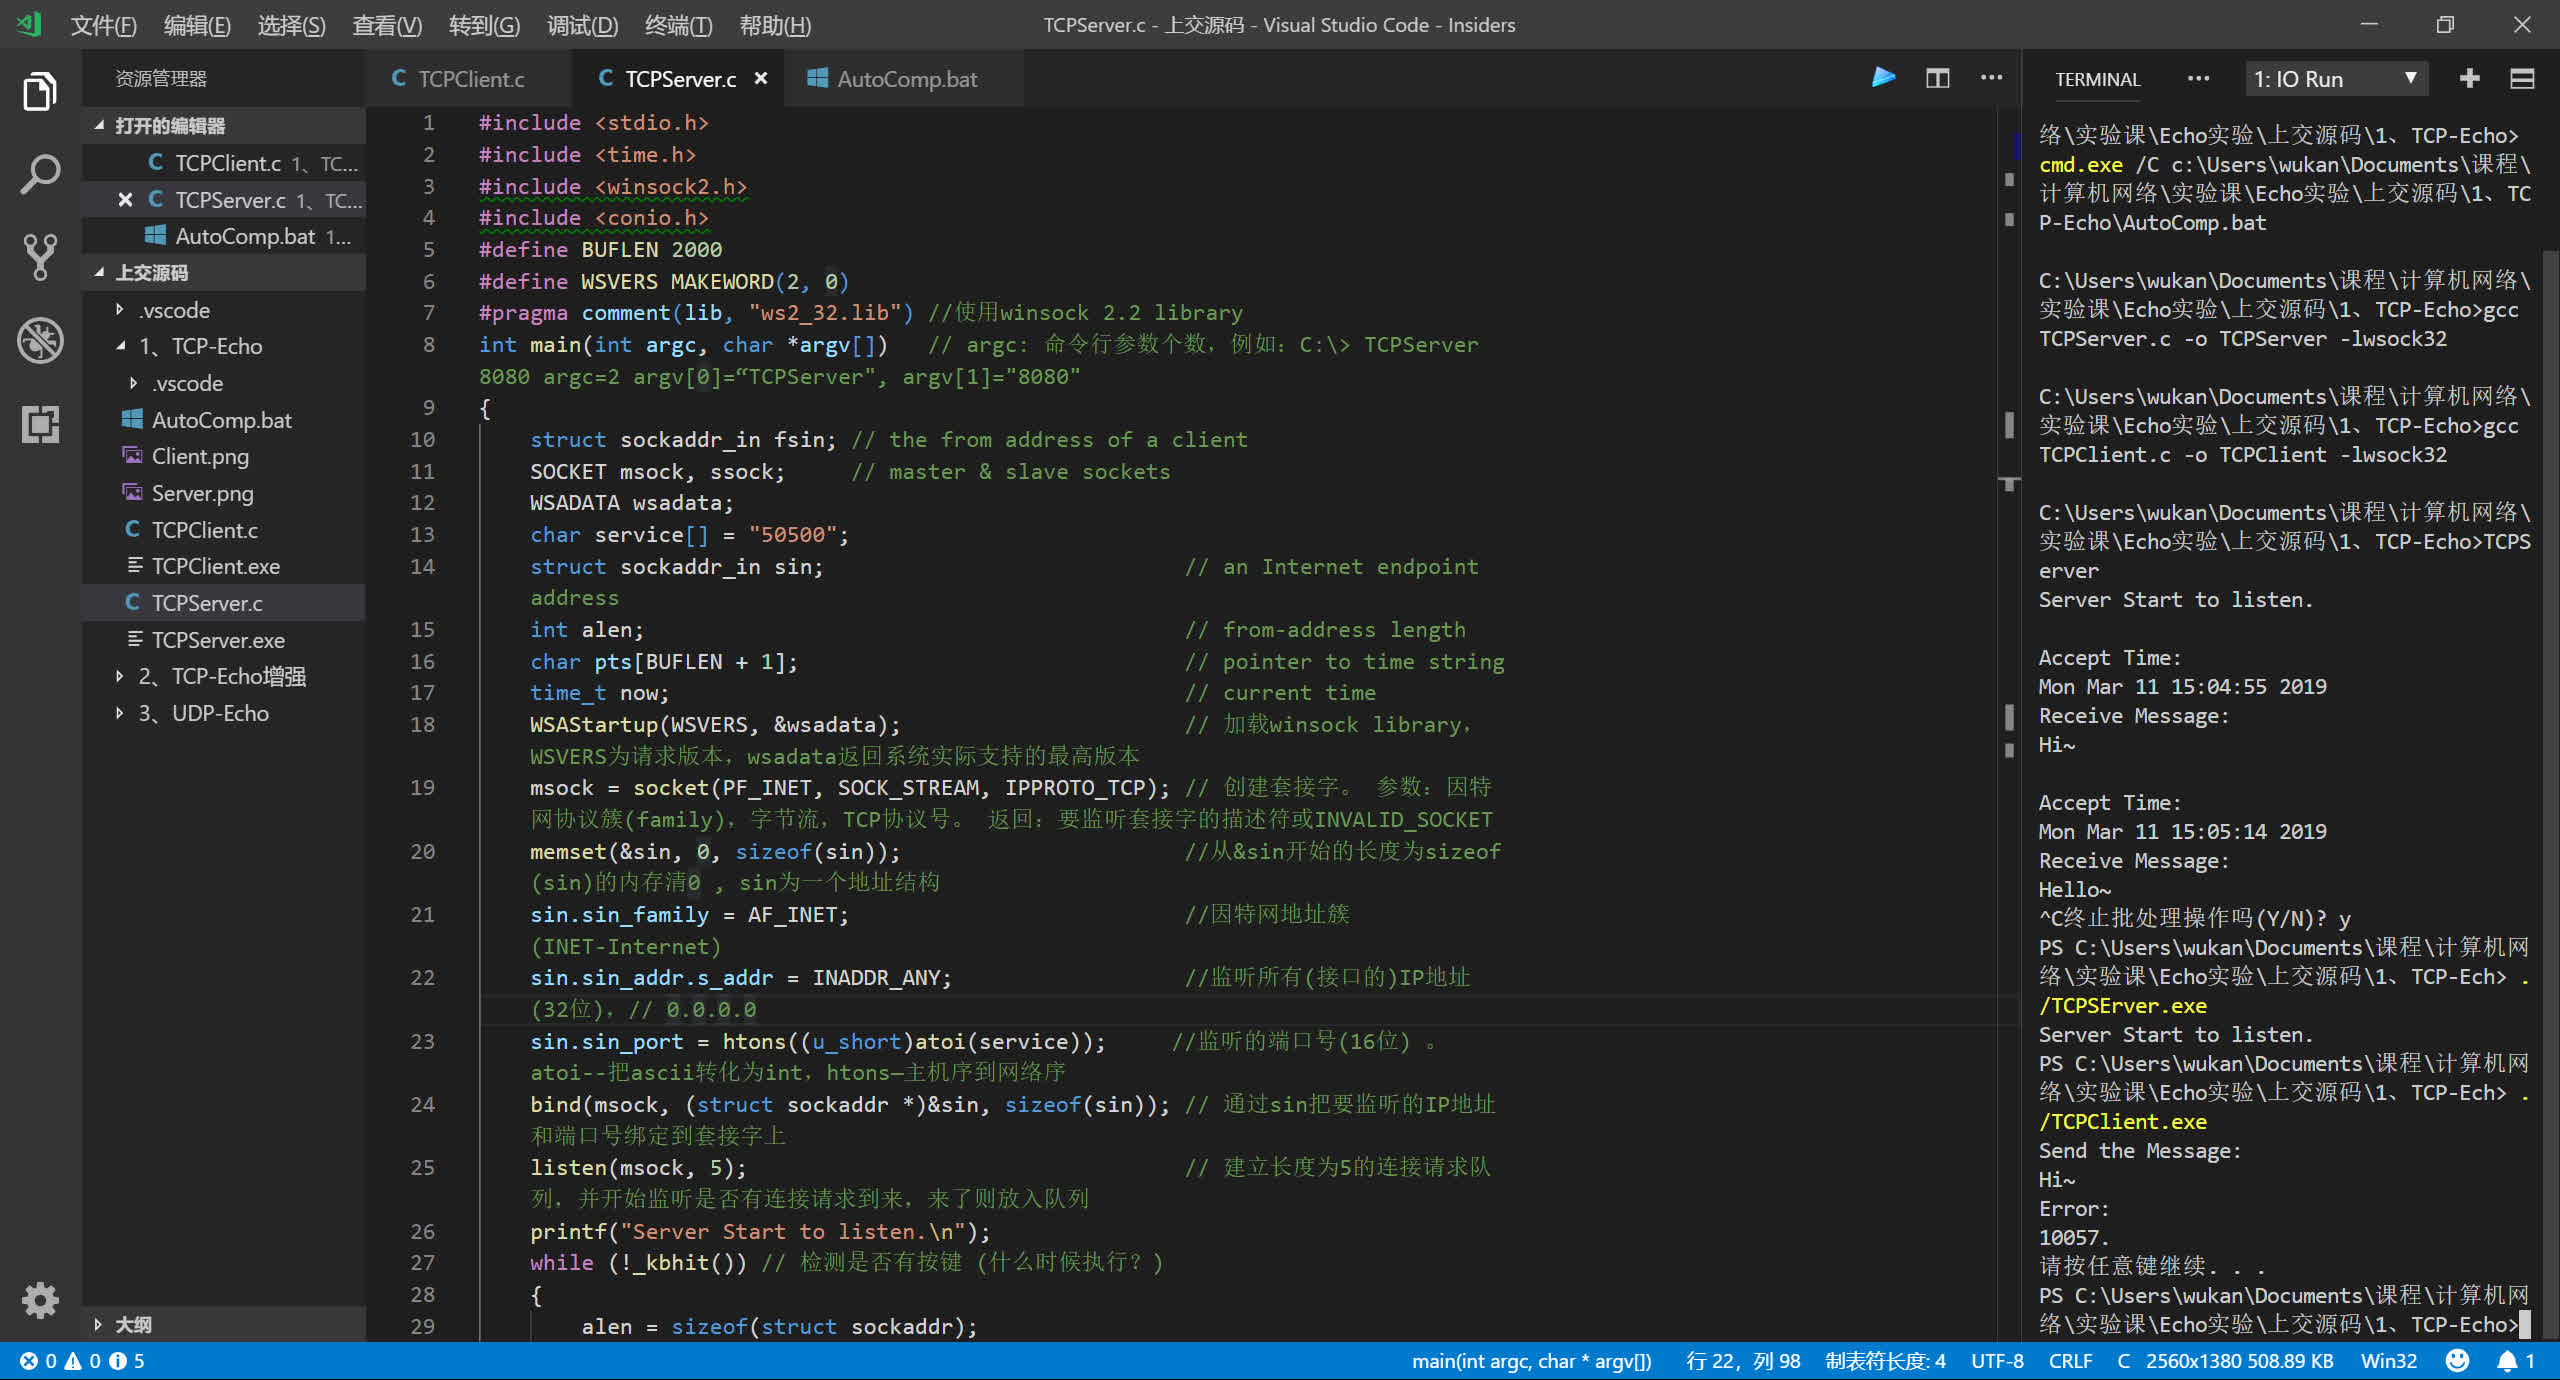
Task: Open the Debug view icon
Action: click(40, 341)
